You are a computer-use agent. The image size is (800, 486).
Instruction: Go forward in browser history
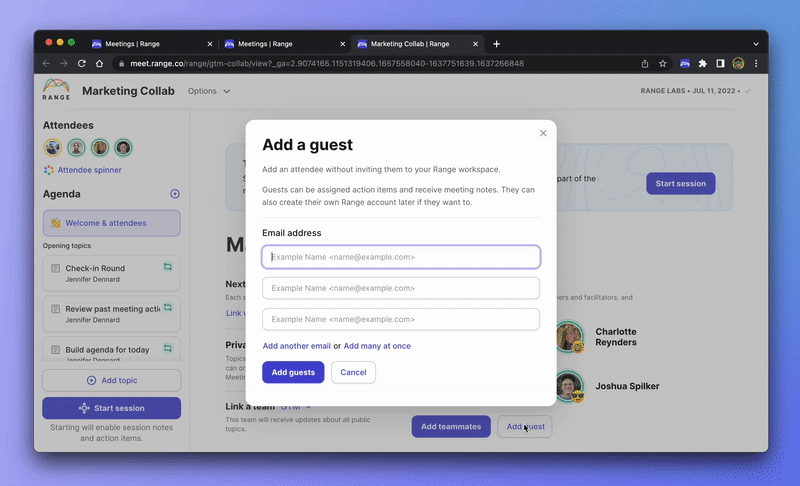tap(64, 64)
